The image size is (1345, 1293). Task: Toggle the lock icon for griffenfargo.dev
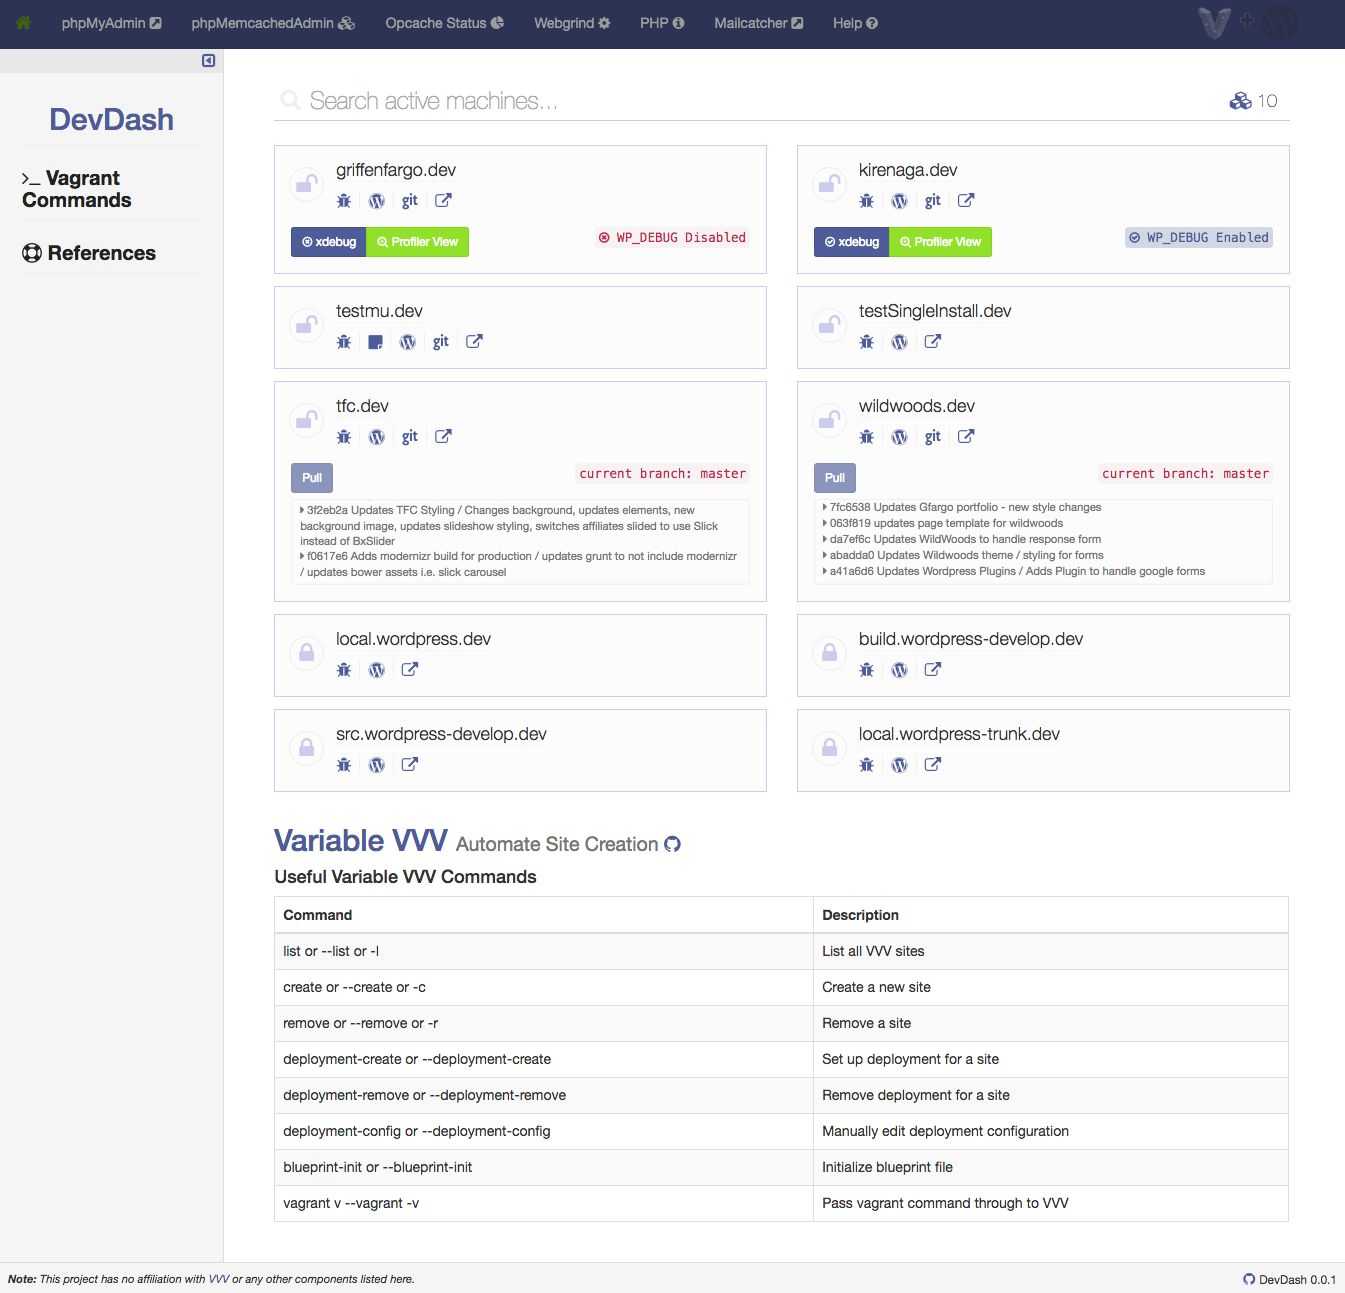coord(306,183)
